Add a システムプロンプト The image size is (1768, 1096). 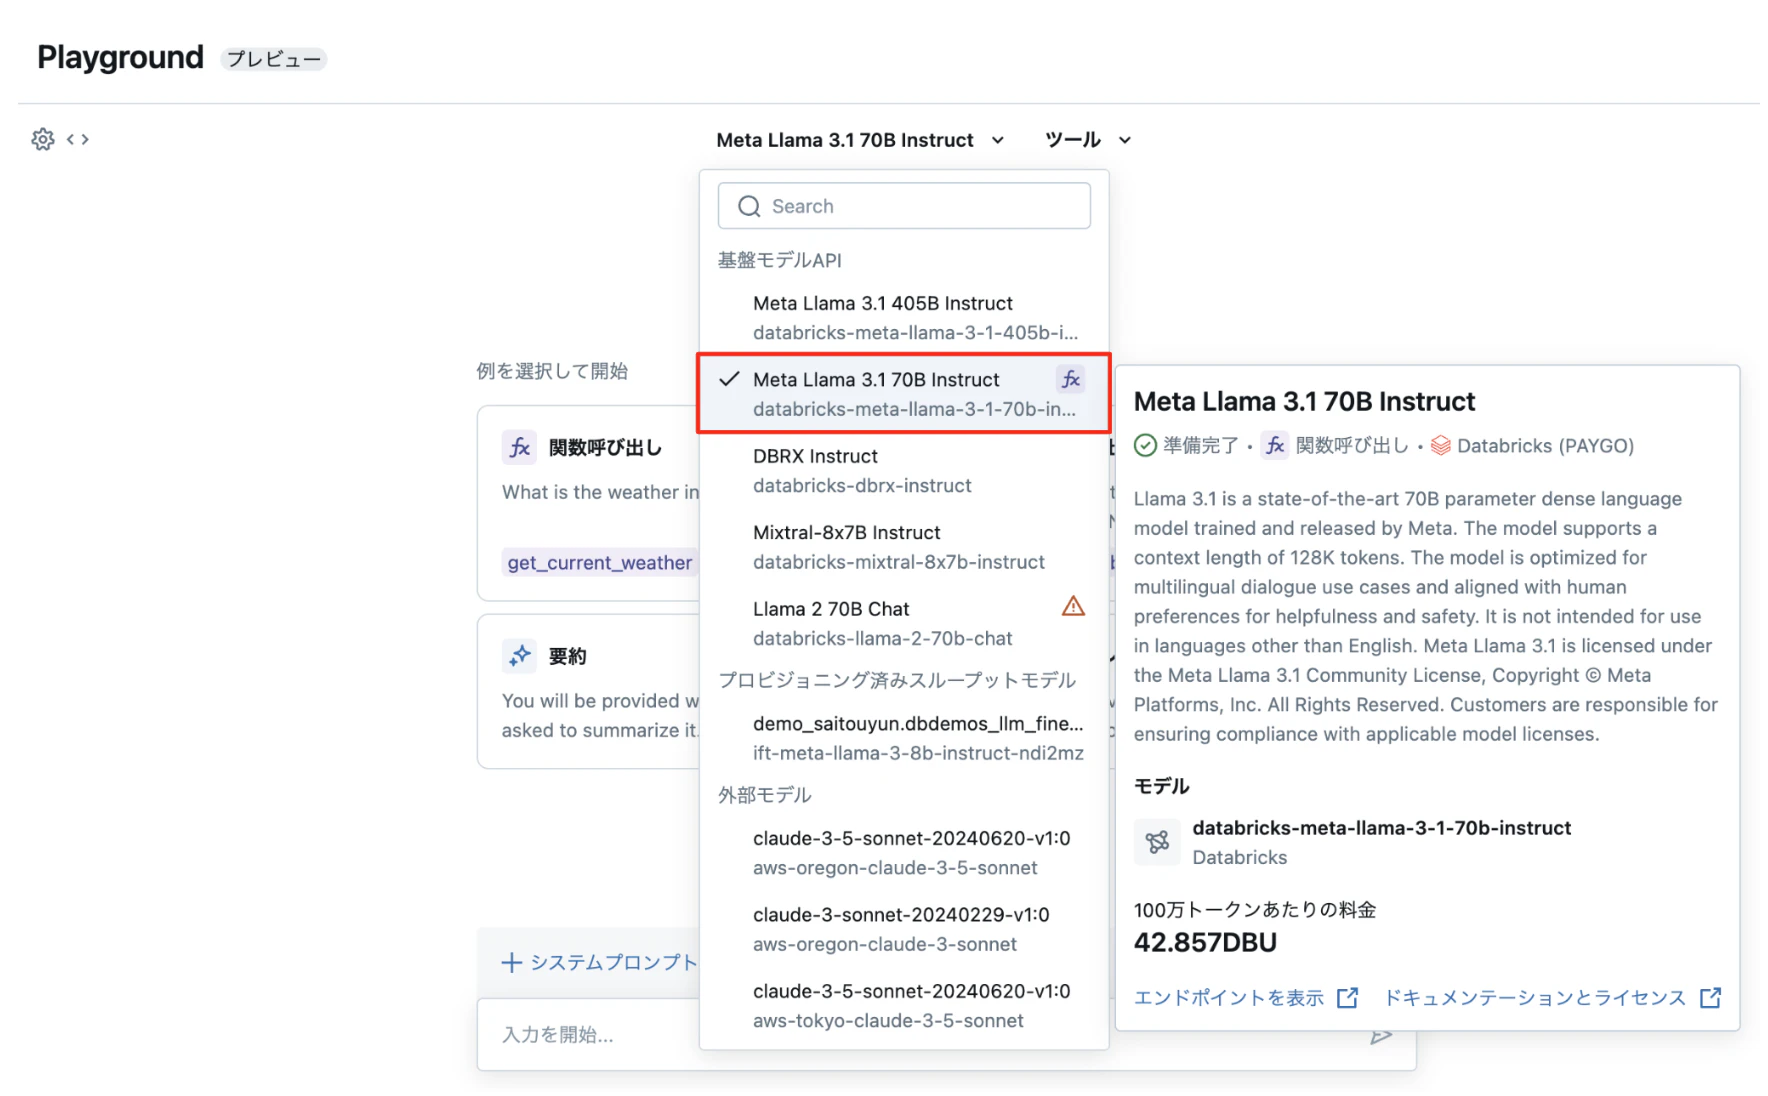tap(599, 962)
